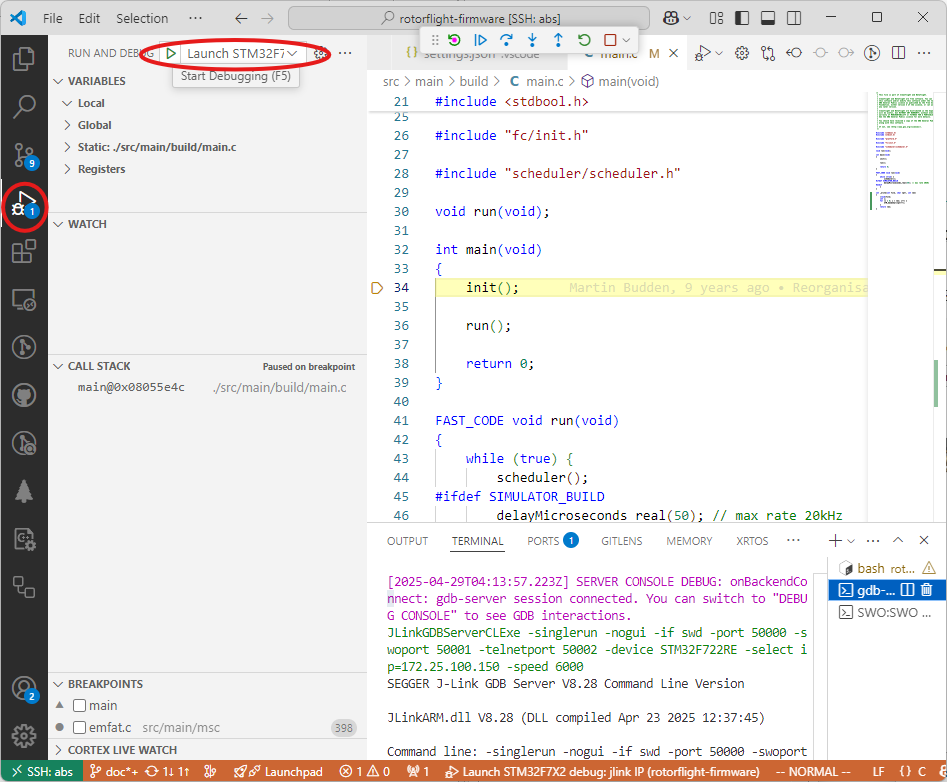Switch to the PORTS panel tab
947x782 pixels.
(552, 540)
